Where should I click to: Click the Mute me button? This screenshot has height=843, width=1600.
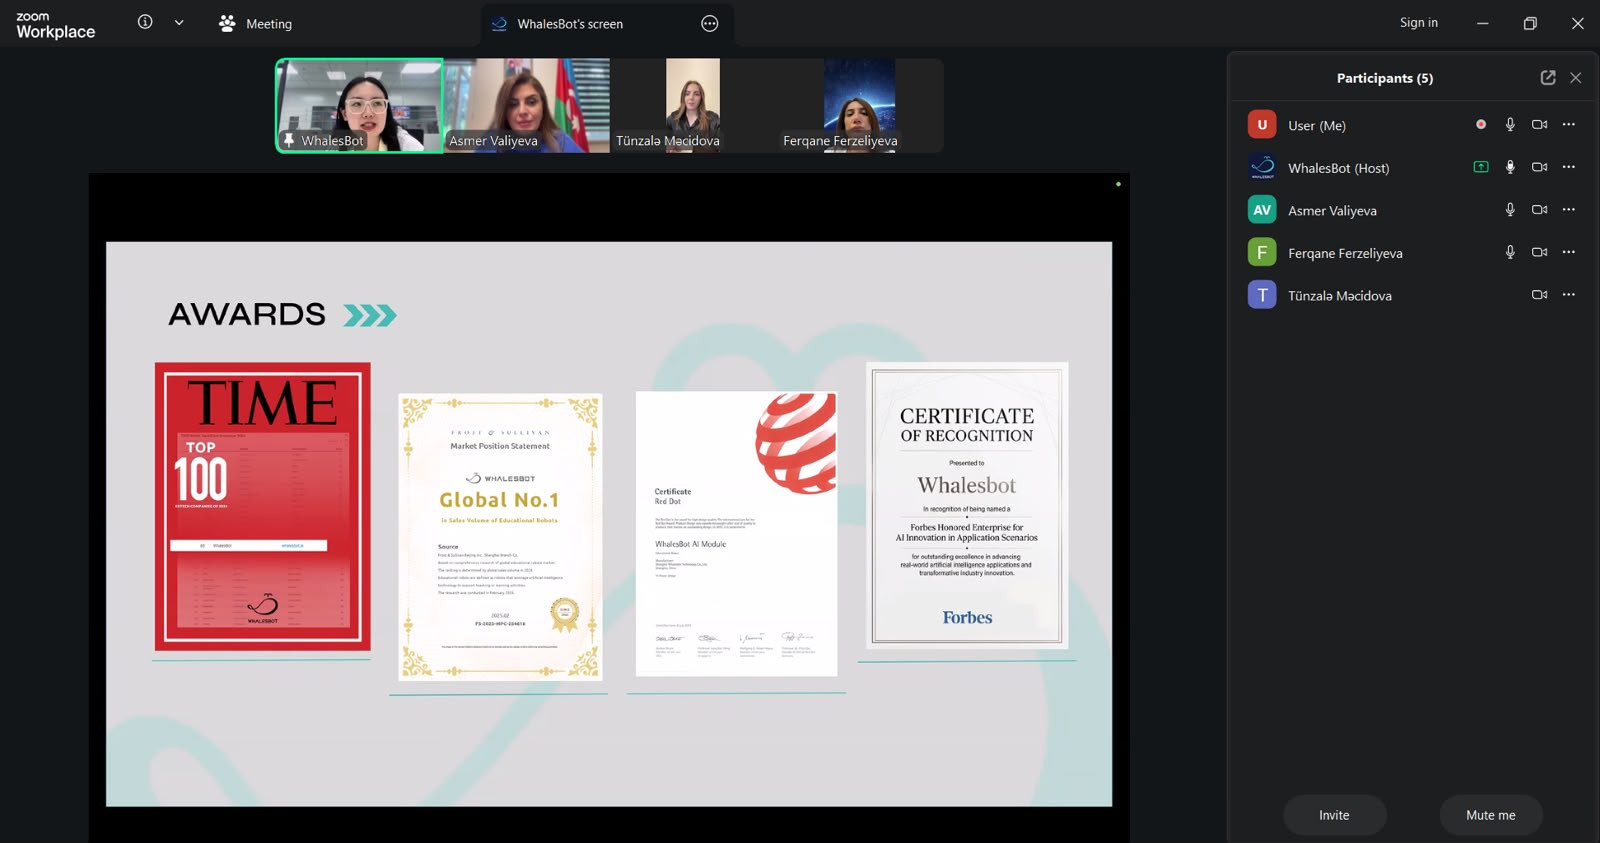click(1490, 815)
